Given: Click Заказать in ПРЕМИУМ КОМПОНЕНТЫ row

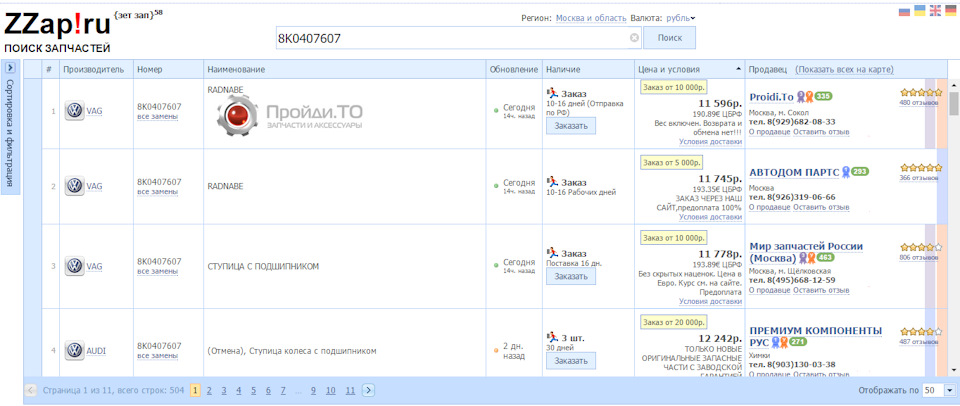Looking at the screenshot, I should pyautogui.click(x=571, y=361).
